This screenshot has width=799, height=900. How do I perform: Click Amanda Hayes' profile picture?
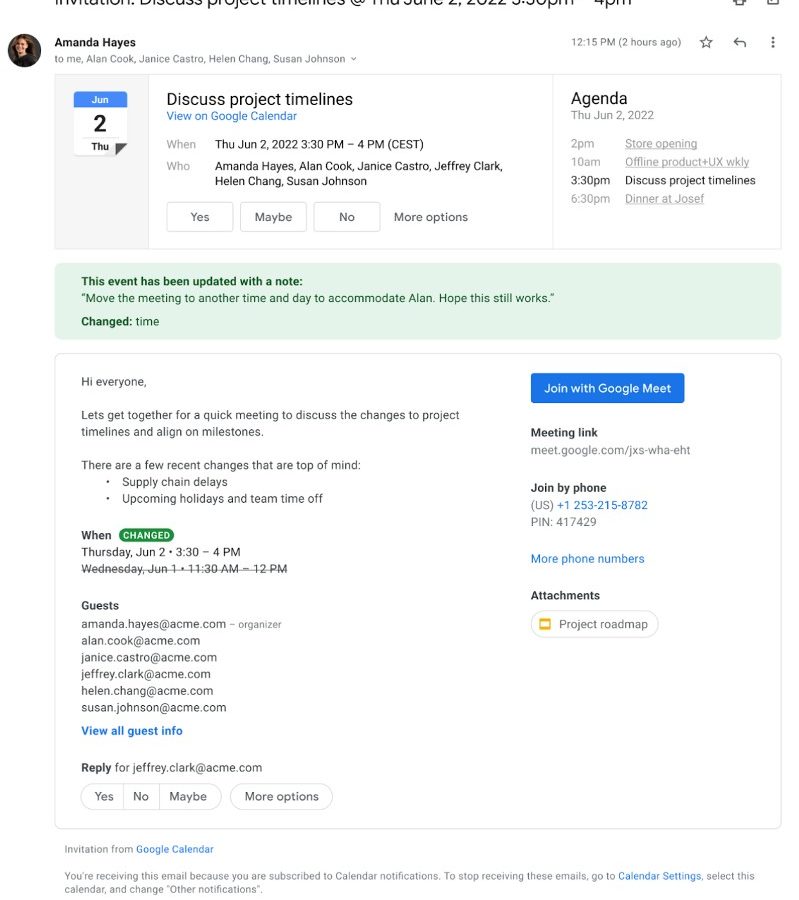point(24,50)
